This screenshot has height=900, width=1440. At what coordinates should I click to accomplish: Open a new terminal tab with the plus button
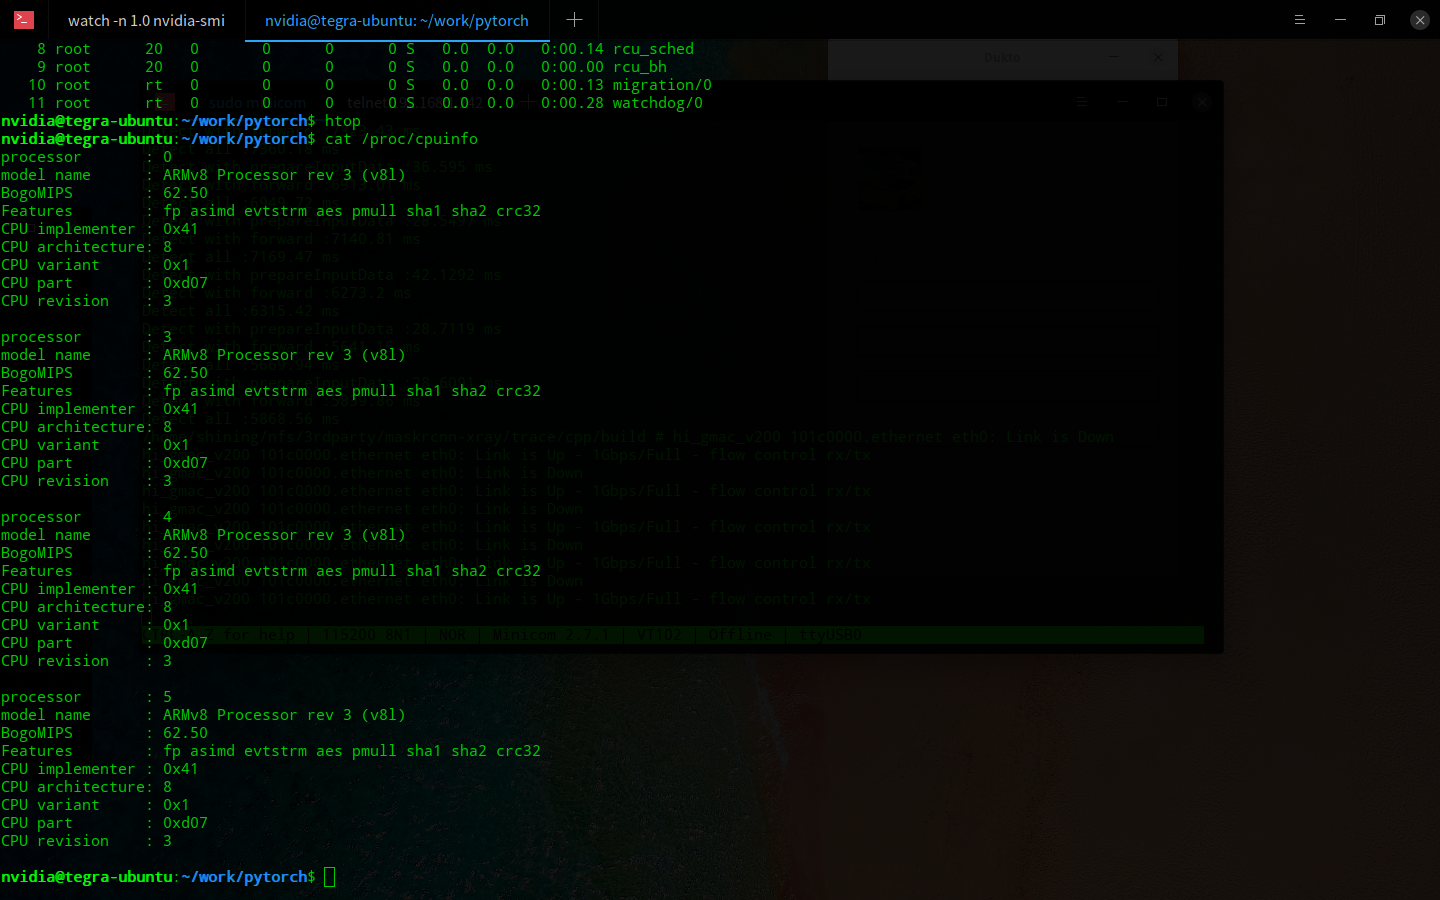[574, 20]
